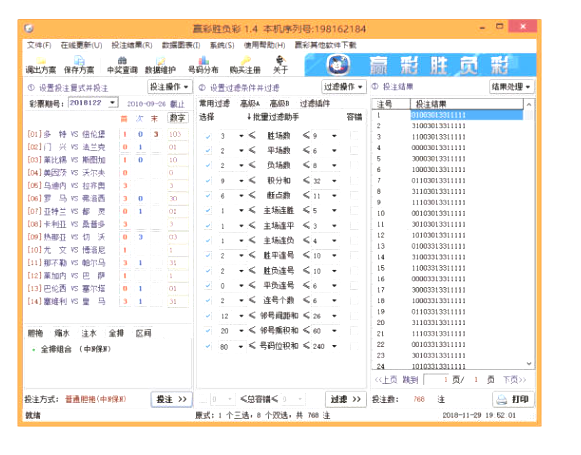Open the 中奖查询 toolbar icon
This screenshot has width=581, height=455.
(x=122, y=65)
